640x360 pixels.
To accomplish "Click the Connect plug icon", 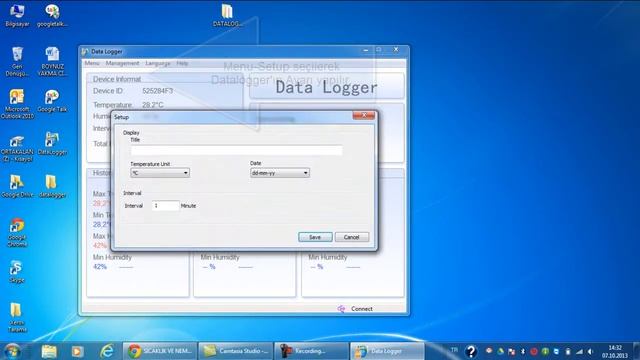I will [x=341, y=309].
